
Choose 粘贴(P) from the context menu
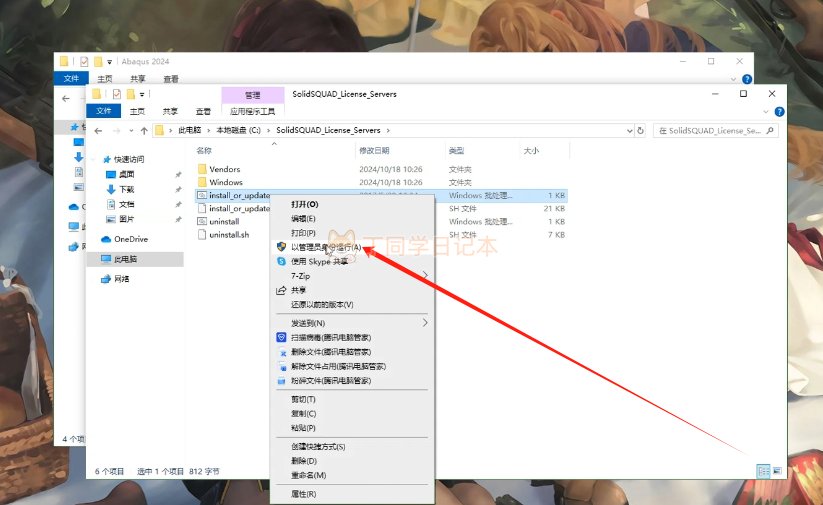[x=303, y=428]
